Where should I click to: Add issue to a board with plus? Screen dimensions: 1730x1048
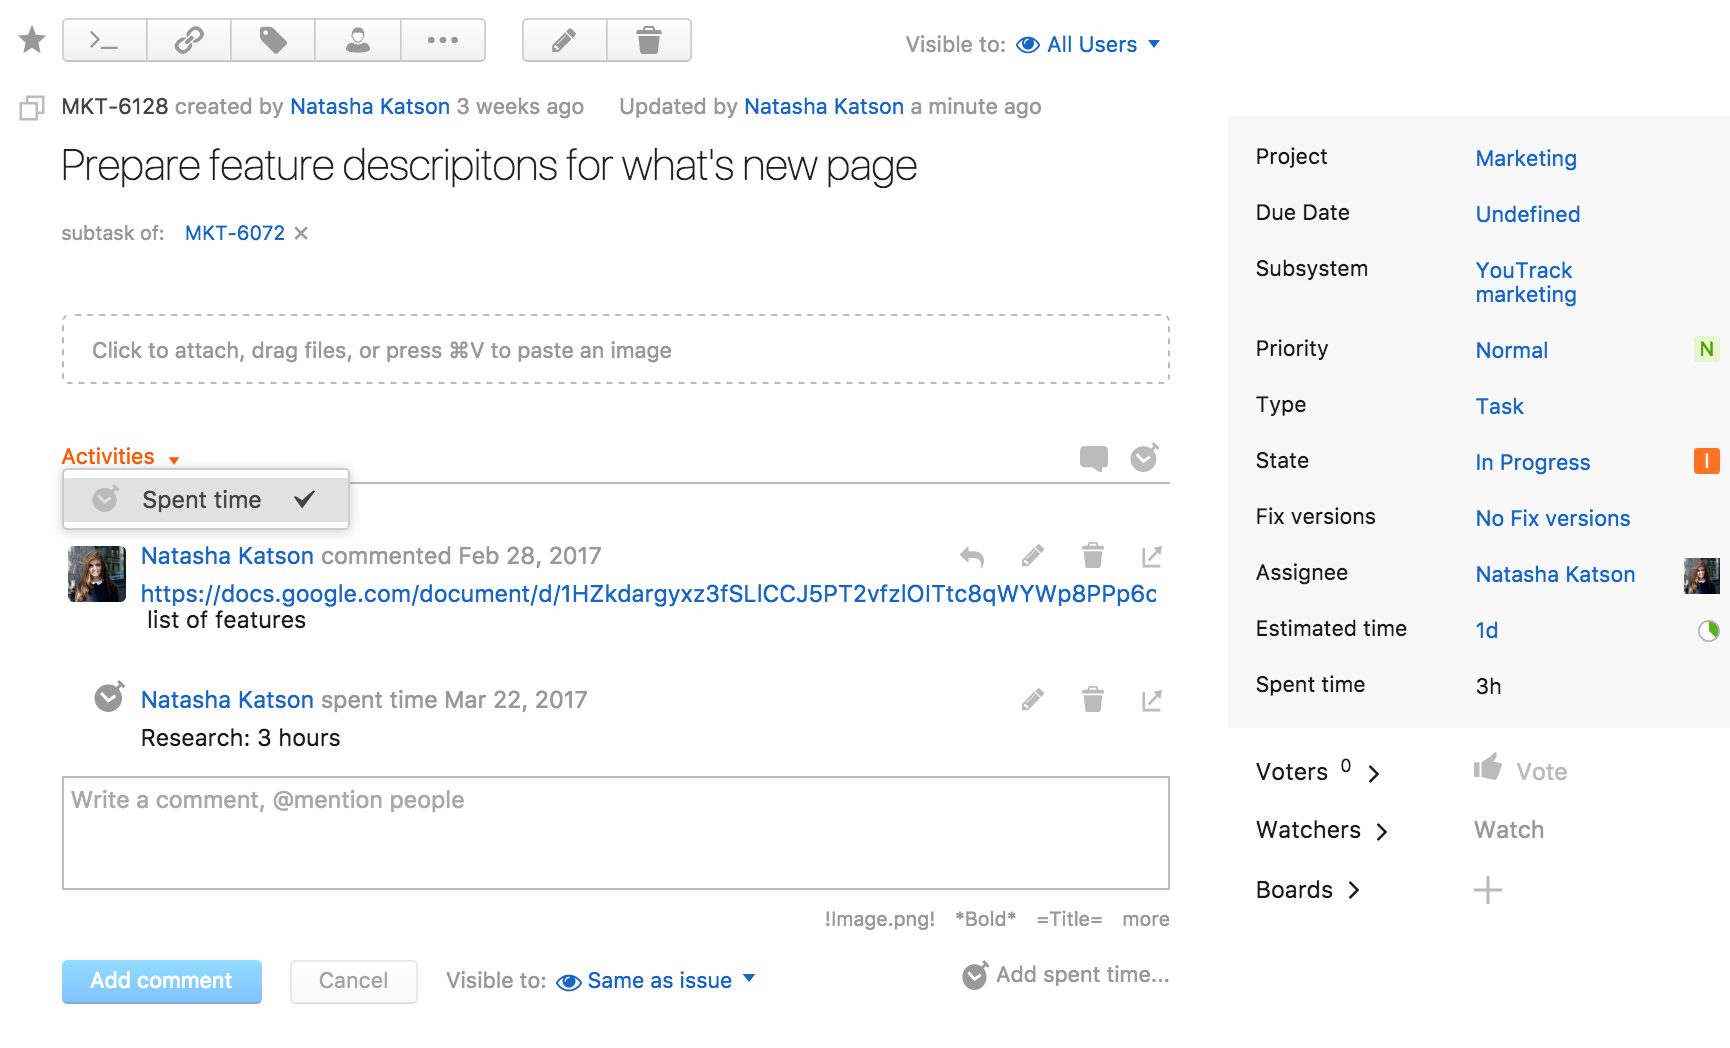[1488, 890]
